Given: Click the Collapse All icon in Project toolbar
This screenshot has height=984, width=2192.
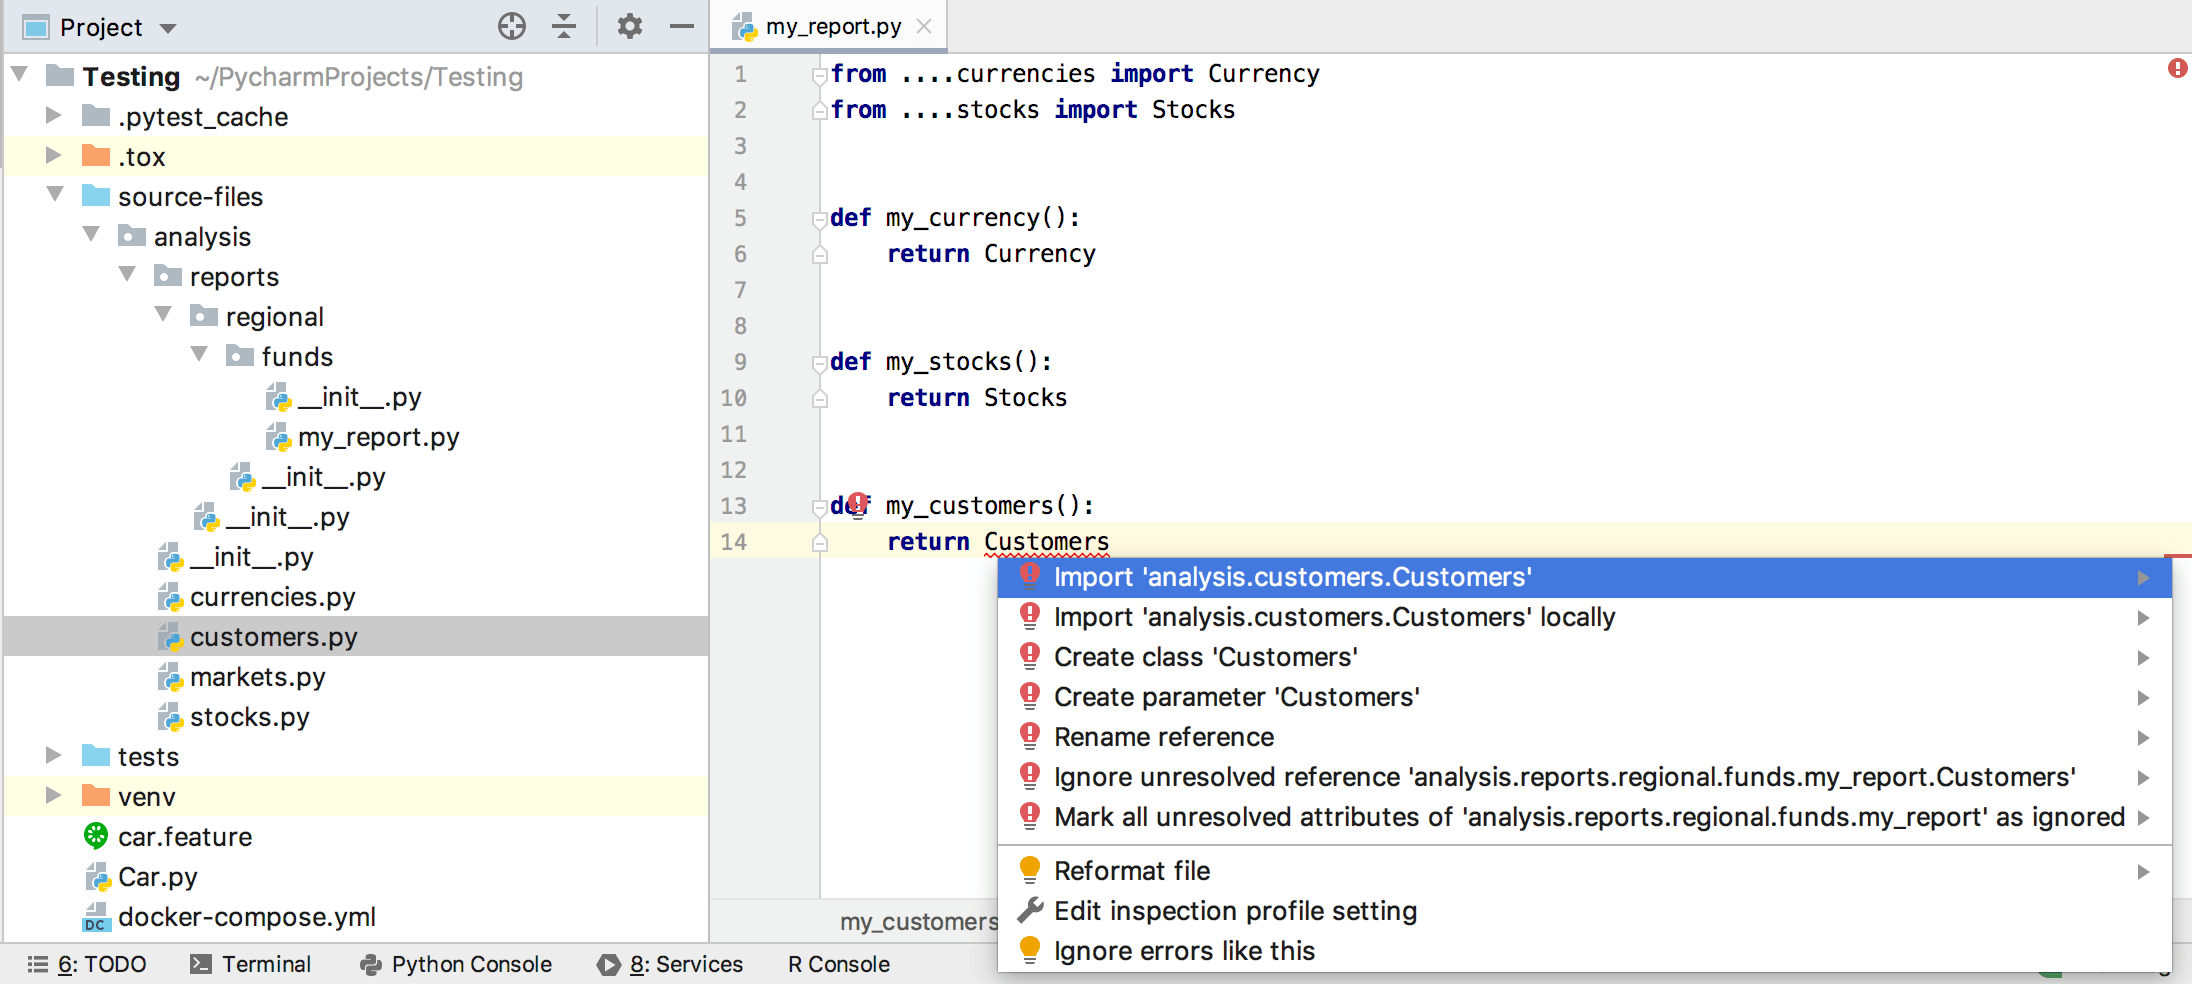Looking at the screenshot, I should point(564,27).
